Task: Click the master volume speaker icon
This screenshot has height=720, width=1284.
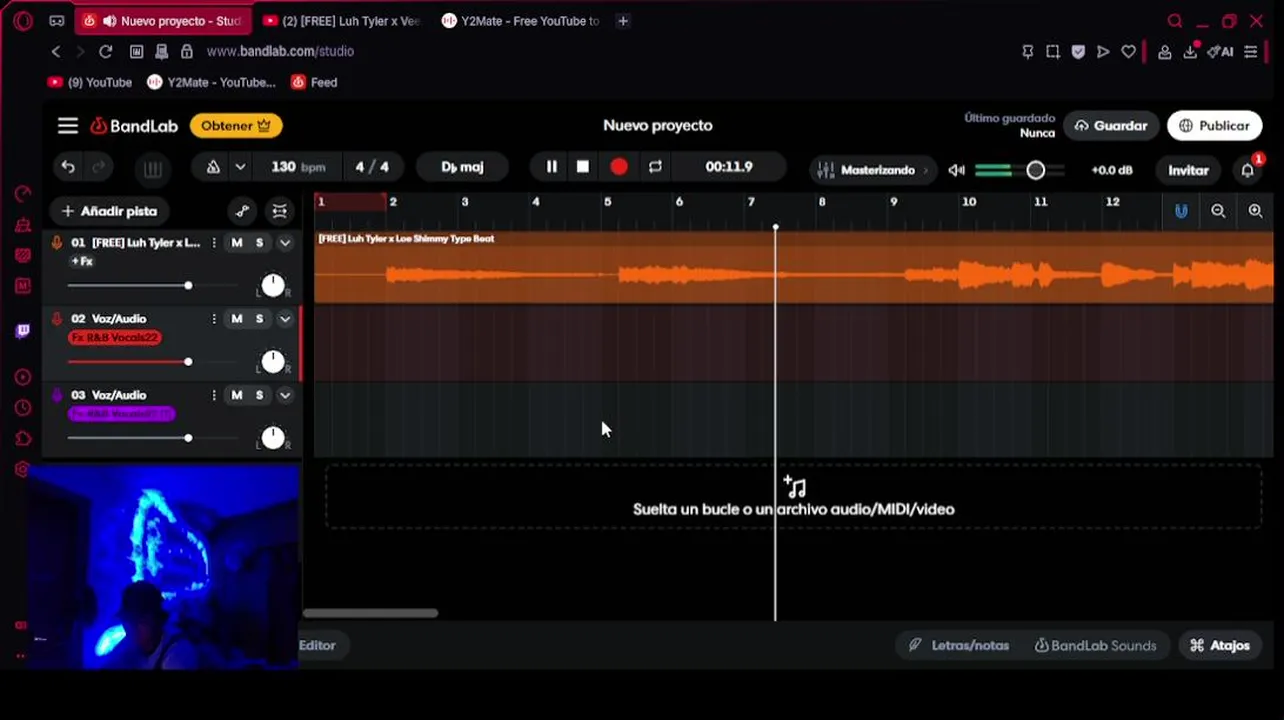Action: point(957,170)
